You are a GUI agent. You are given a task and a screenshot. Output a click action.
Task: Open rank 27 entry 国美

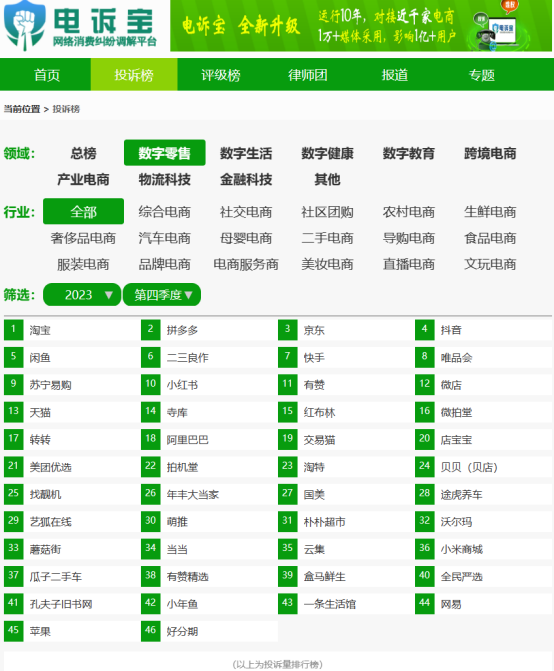345,494
